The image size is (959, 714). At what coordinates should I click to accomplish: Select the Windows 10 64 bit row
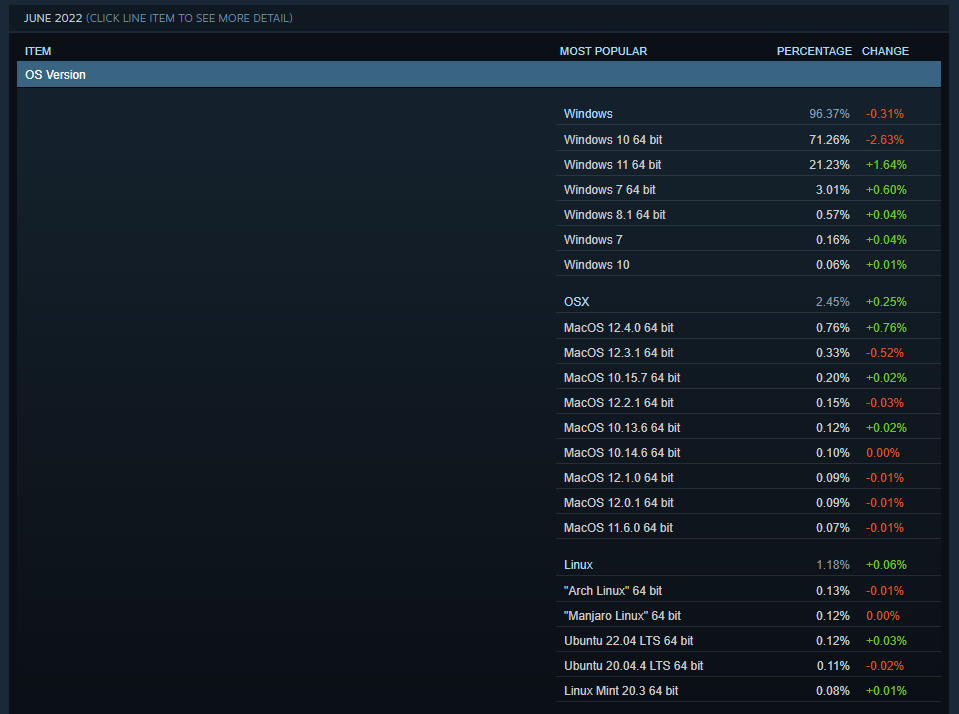pyautogui.click(x=748, y=139)
